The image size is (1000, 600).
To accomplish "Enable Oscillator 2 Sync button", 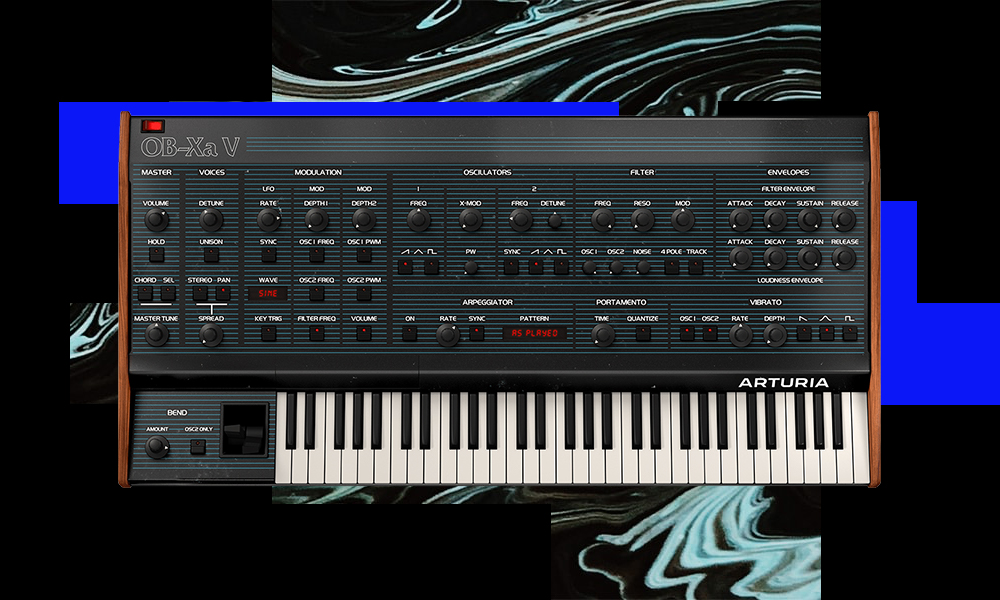I will tap(511, 267).
